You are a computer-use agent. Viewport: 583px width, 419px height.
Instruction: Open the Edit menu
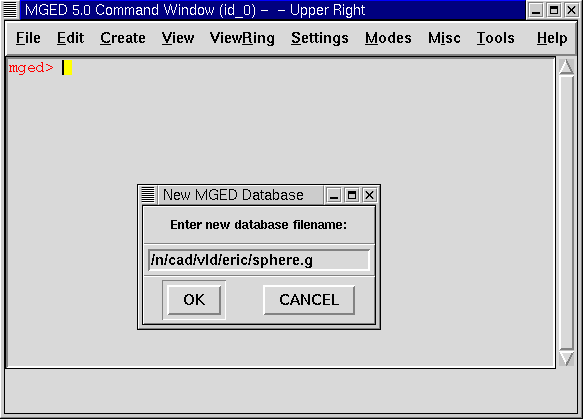[x=70, y=38]
